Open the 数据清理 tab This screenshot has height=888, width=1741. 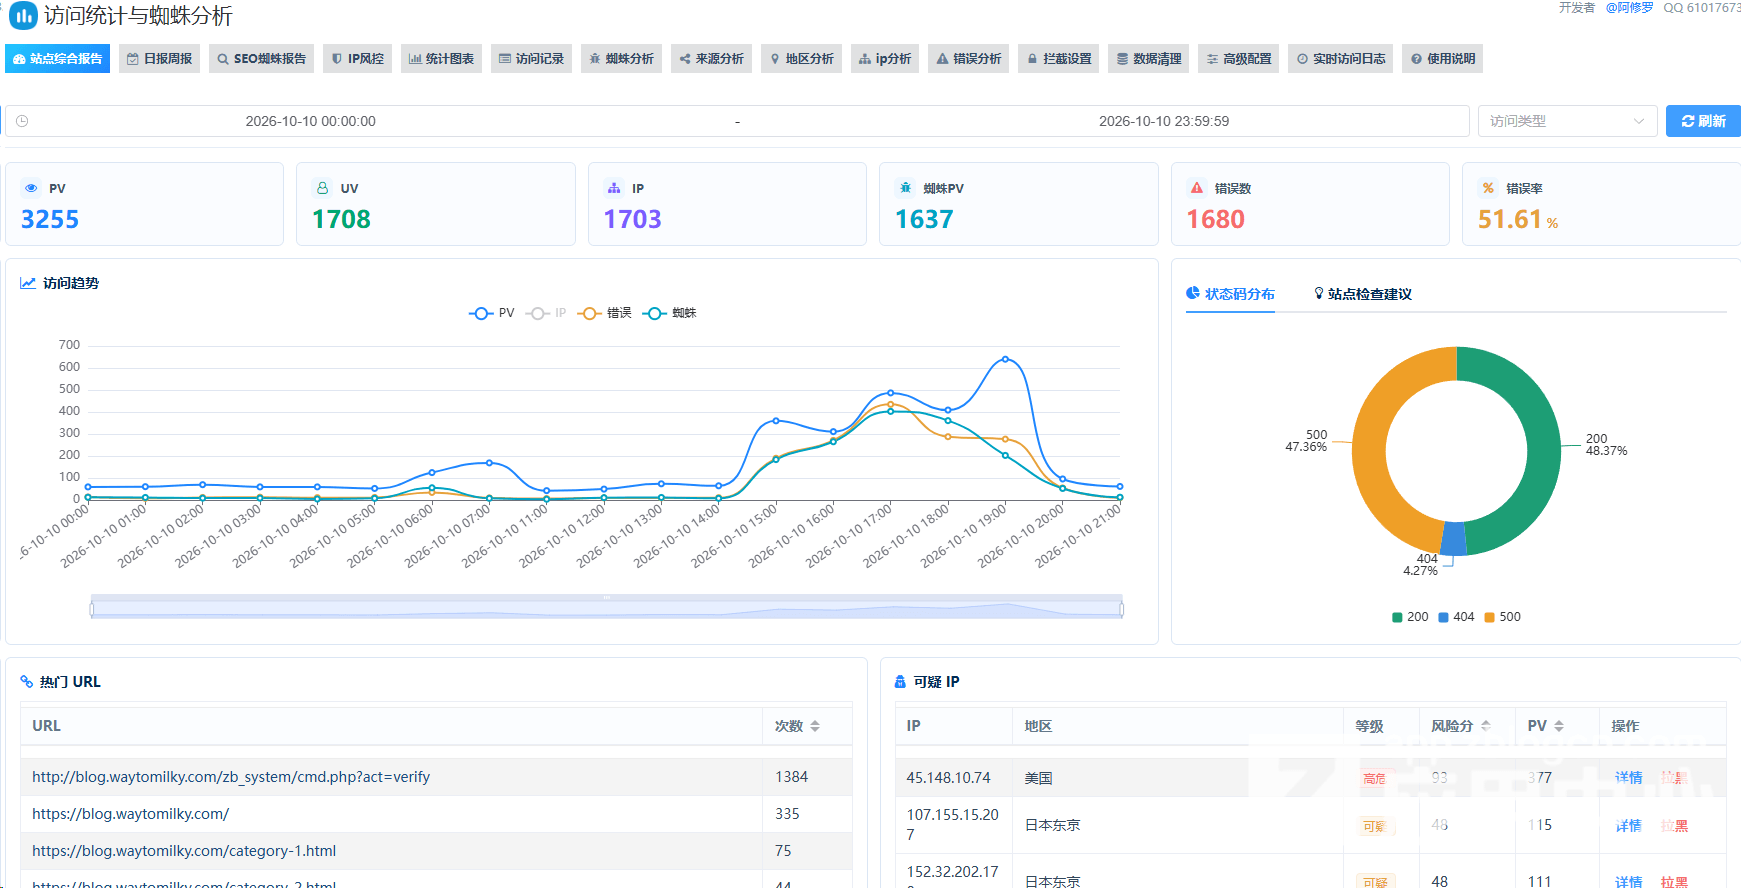coord(1149,59)
